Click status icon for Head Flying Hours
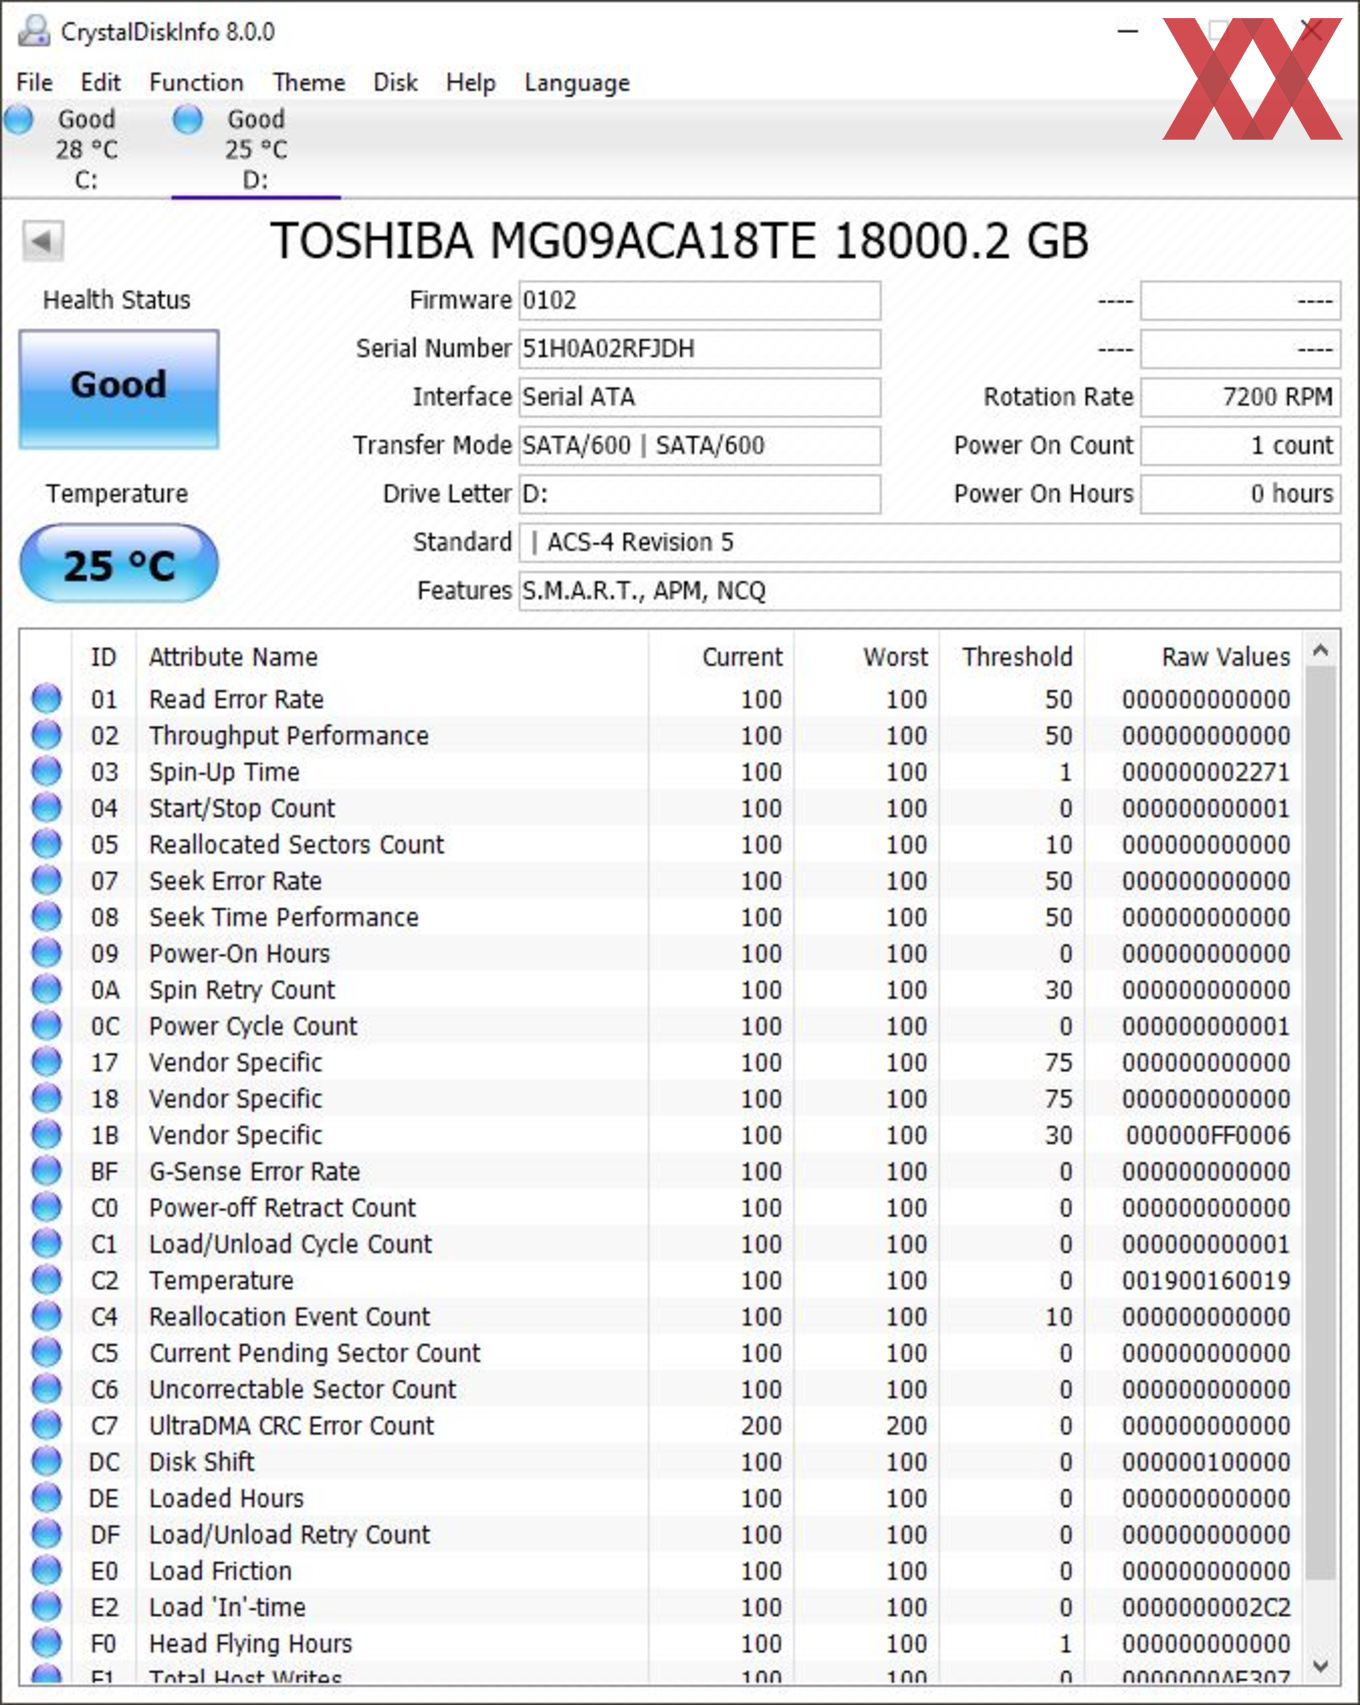The height and width of the screenshot is (1705, 1360). pyautogui.click(x=46, y=1642)
